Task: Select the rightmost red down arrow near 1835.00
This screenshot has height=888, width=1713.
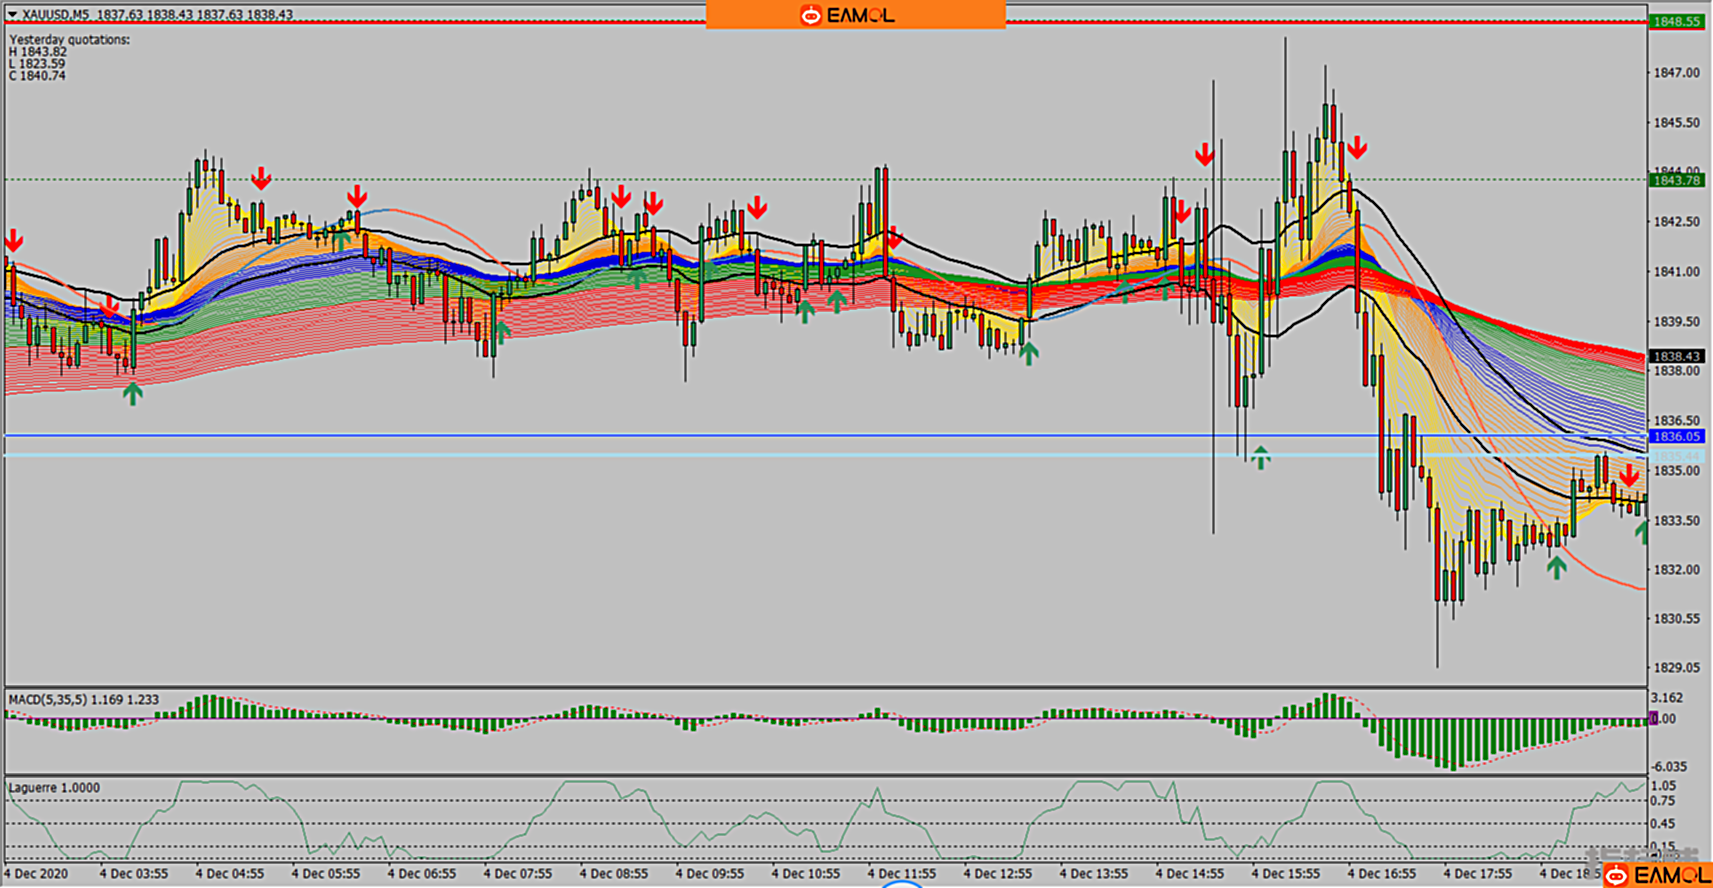Action: point(1629,476)
